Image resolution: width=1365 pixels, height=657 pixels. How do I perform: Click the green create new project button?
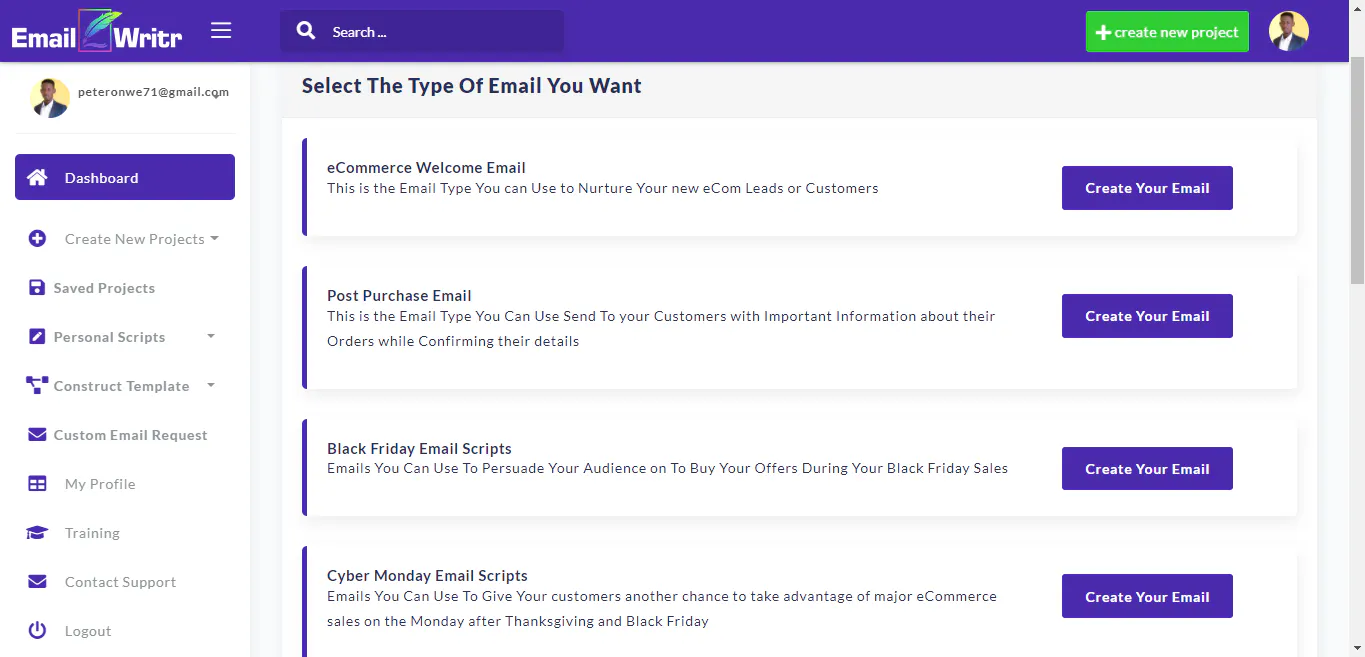pyautogui.click(x=1167, y=32)
